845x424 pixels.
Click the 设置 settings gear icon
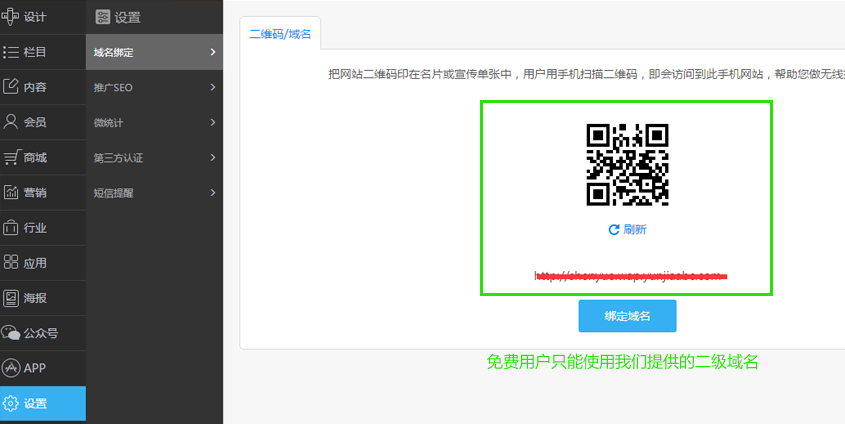click(11, 404)
